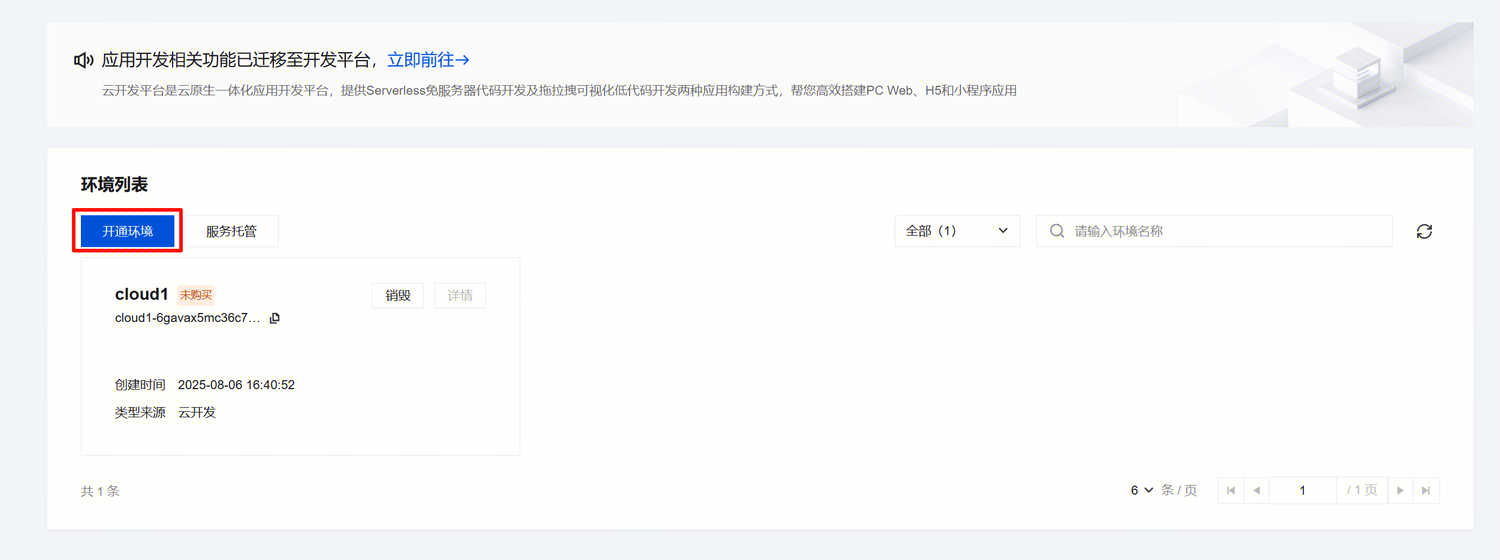The image size is (1500, 560).
Task: Go to the first page
Action: pos(1231,490)
